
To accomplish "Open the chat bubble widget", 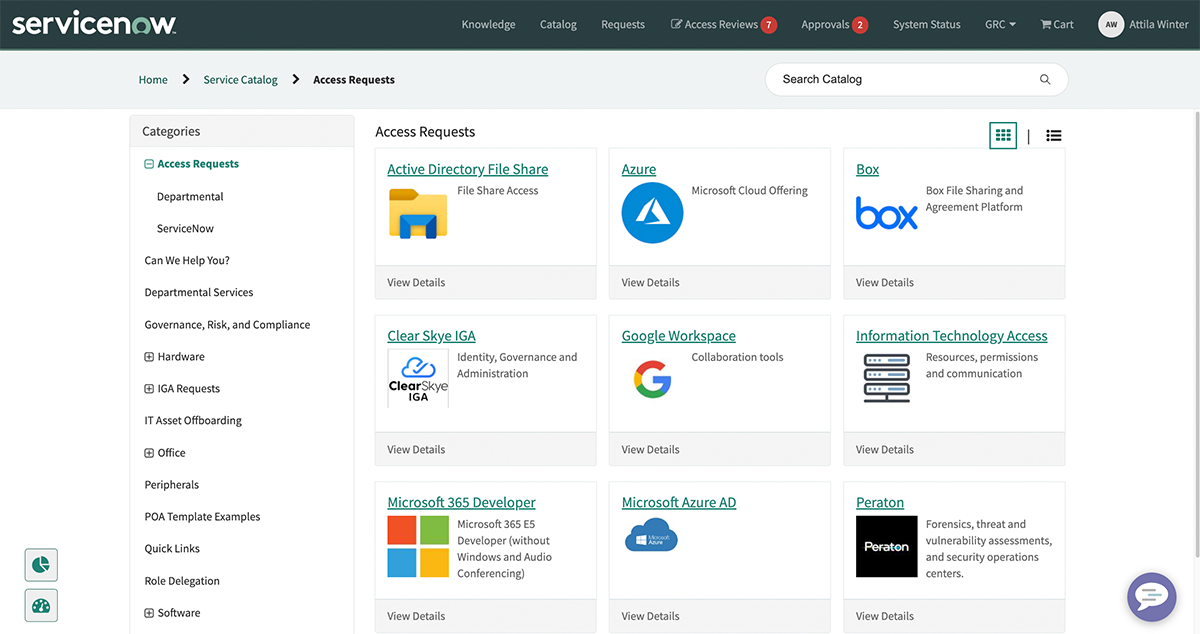I will click(x=1151, y=597).
